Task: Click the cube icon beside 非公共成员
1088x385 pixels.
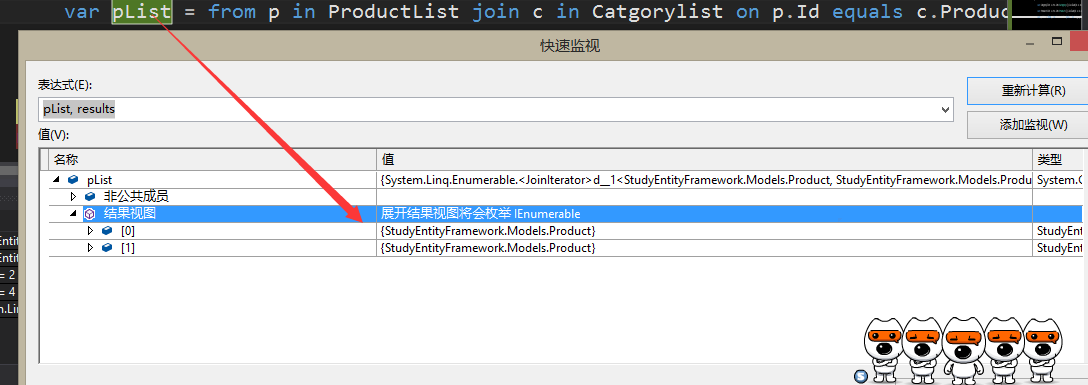Action: tap(90, 197)
